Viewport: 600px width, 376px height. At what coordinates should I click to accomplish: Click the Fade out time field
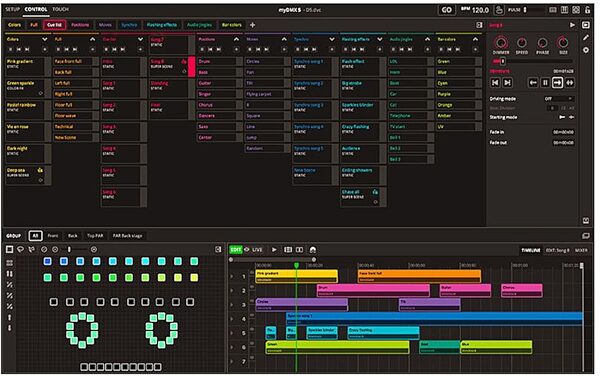563,143
